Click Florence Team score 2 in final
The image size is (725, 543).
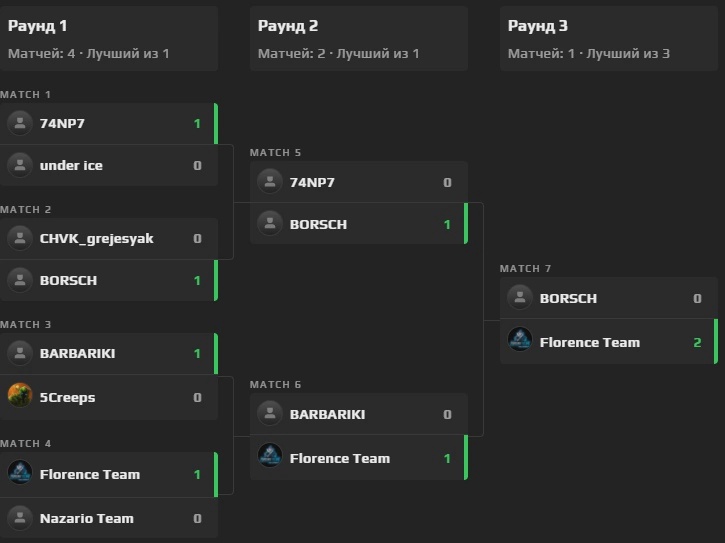[697, 342]
